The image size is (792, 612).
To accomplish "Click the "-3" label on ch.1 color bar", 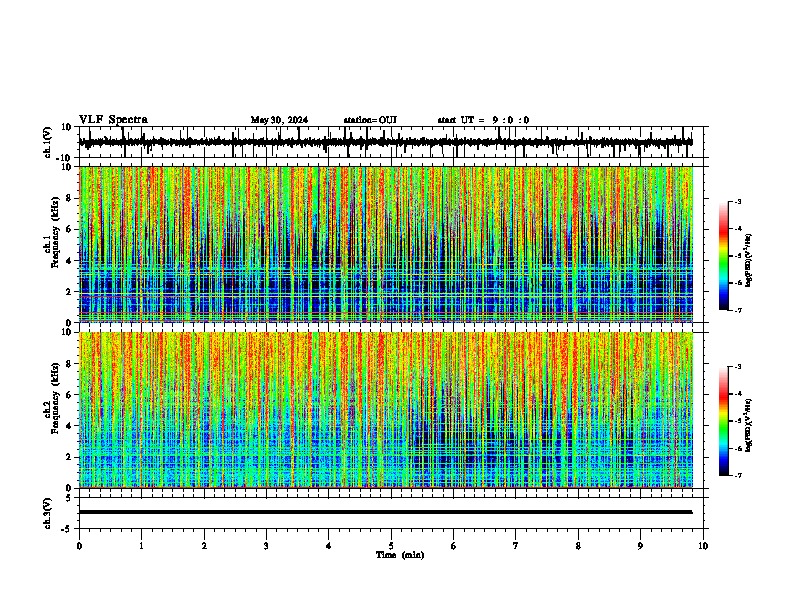I will pyautogui.click(x=738, y=201).
